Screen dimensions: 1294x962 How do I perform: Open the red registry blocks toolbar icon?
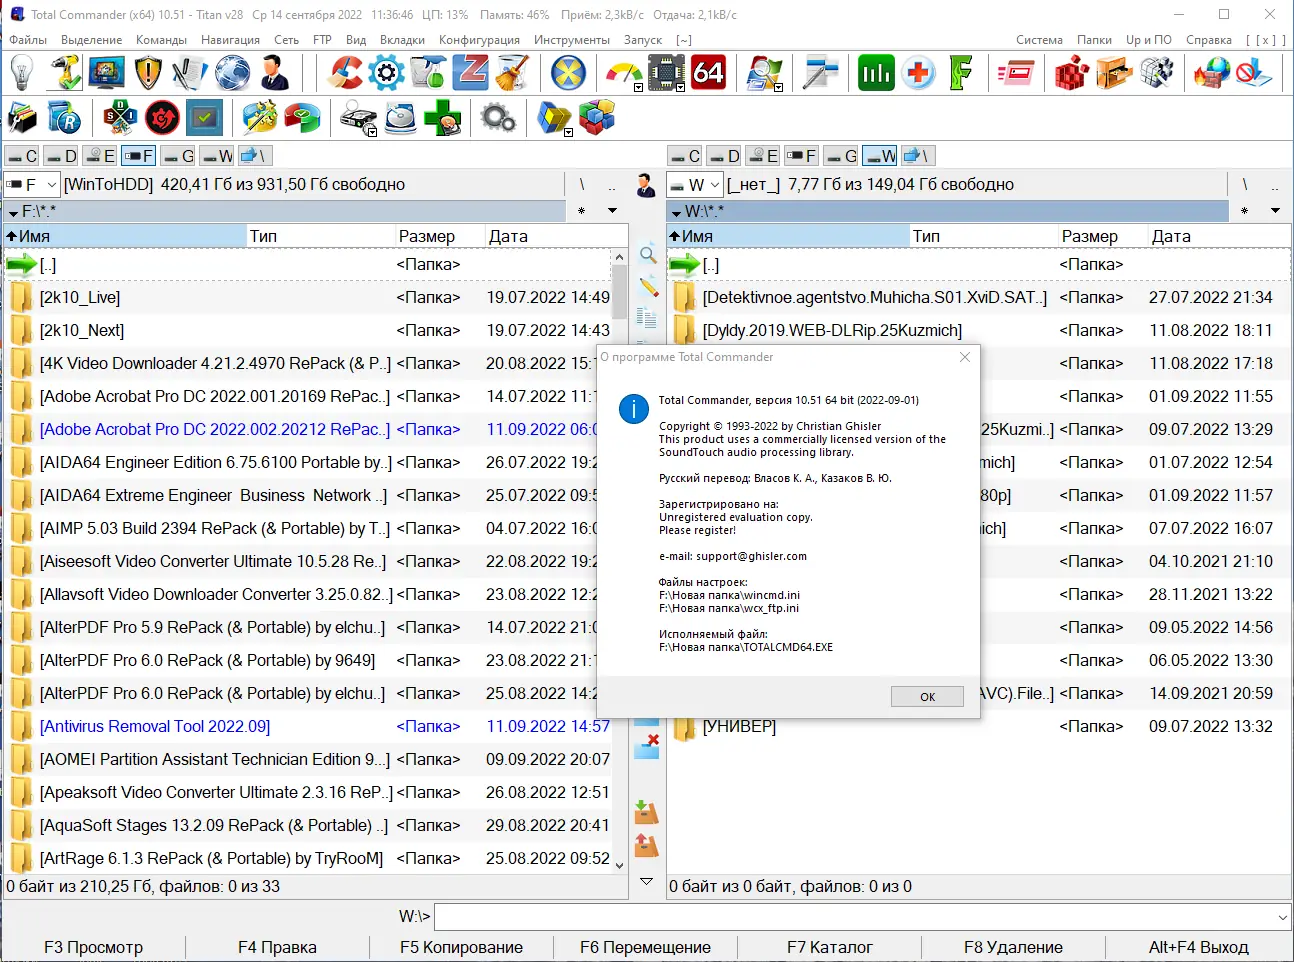click(1070, 72)
